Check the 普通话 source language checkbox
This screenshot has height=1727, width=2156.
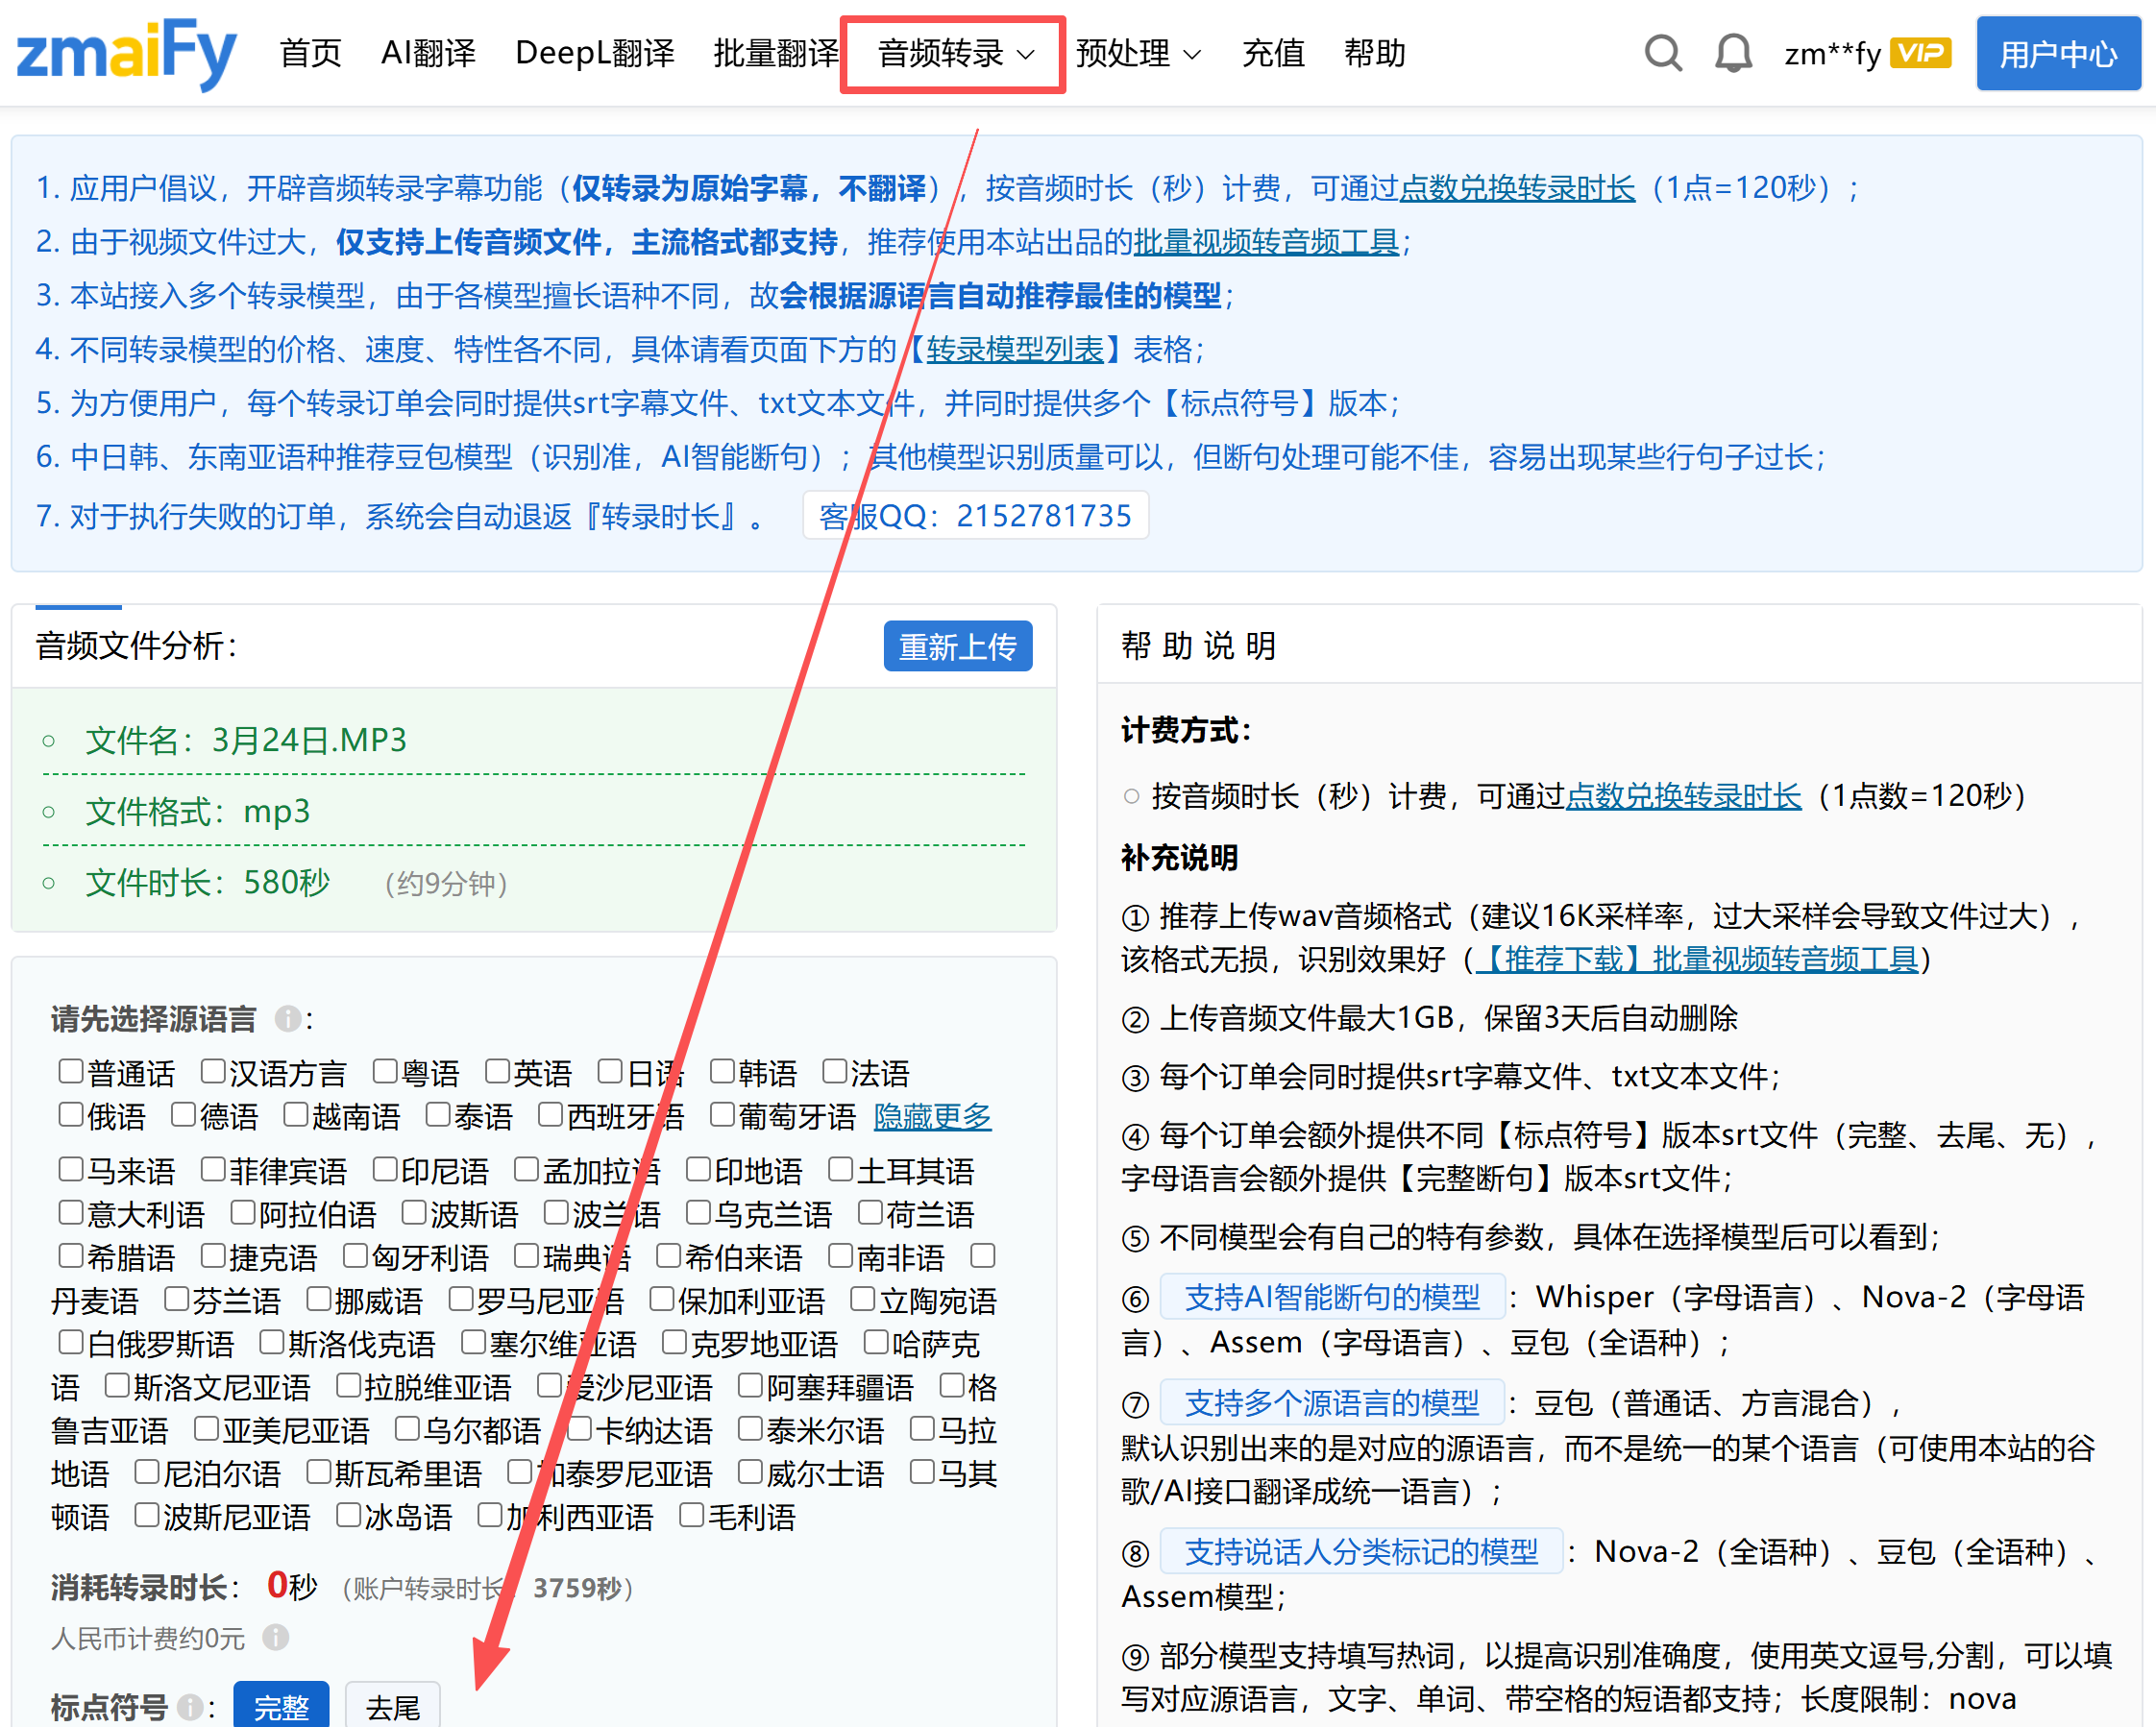click(x=70, y=1069)
